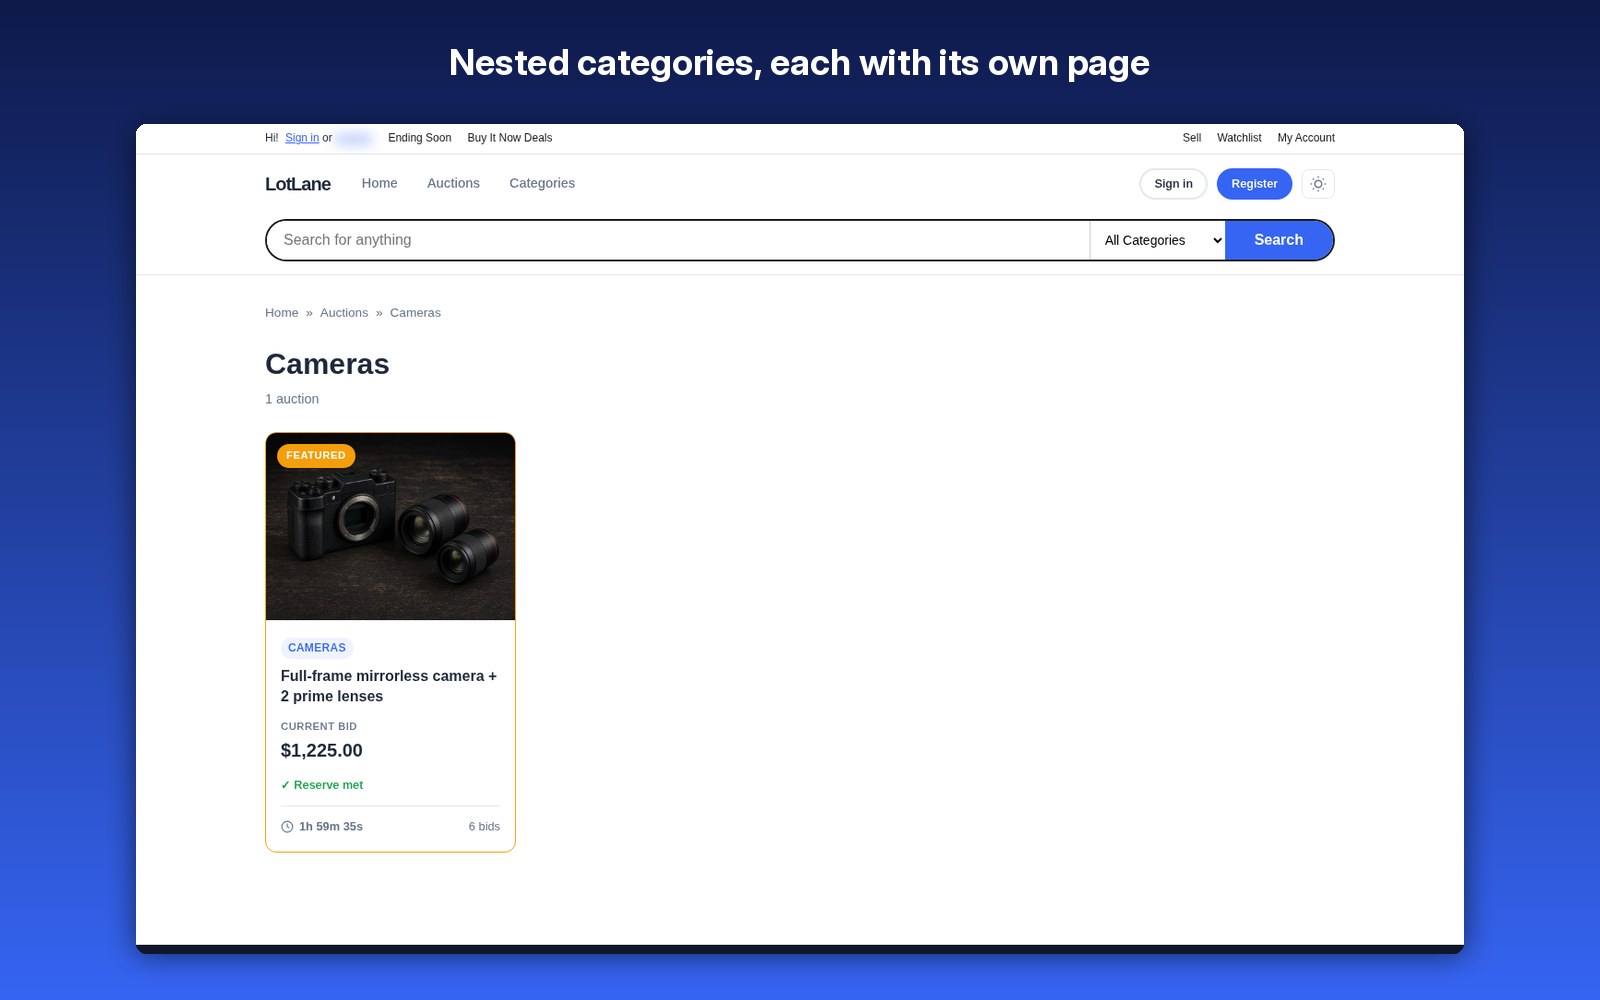
Task: Click the clock icon beside the countdown
Action: click(287, 827)
